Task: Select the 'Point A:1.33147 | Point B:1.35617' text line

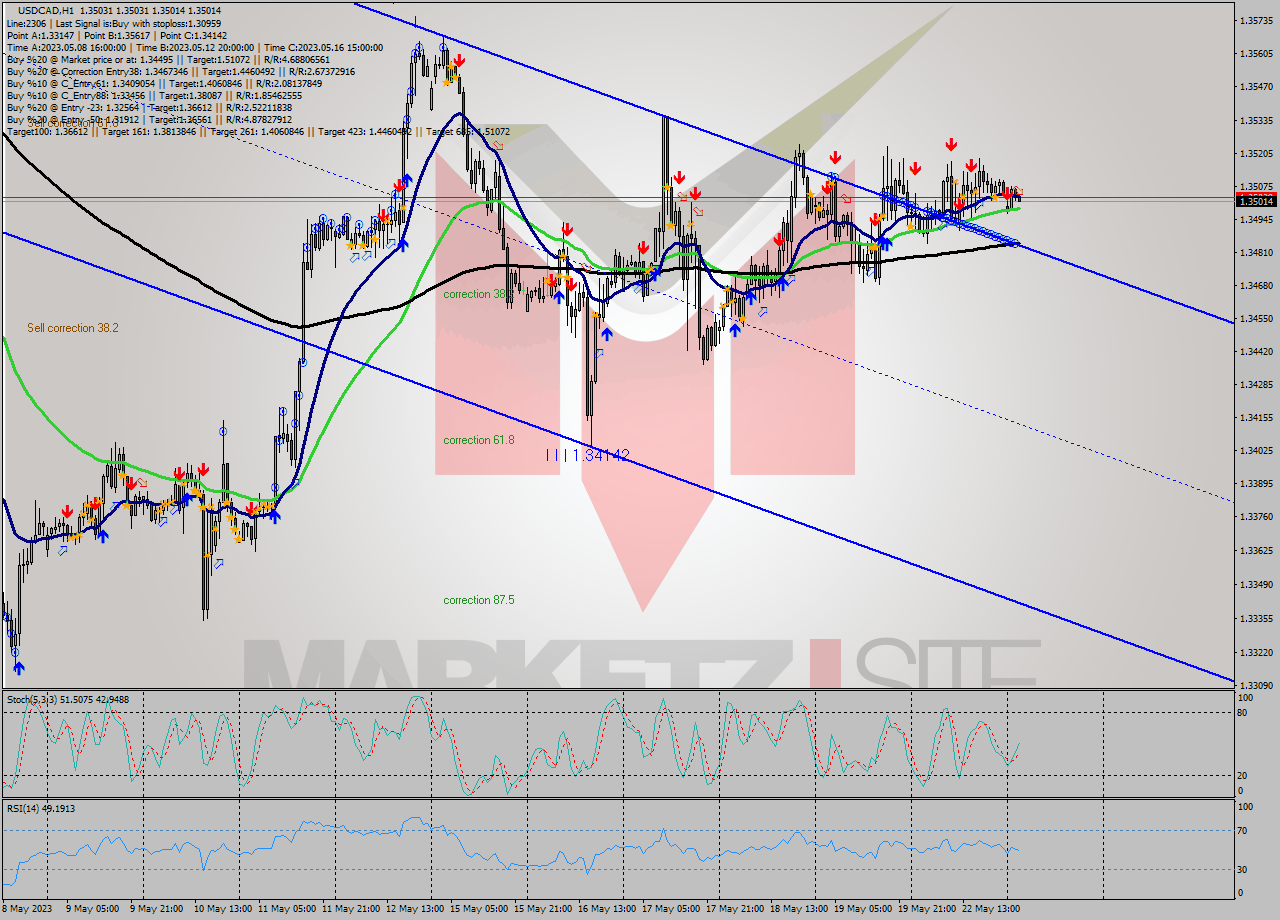Action: click(x=117, y=34)
